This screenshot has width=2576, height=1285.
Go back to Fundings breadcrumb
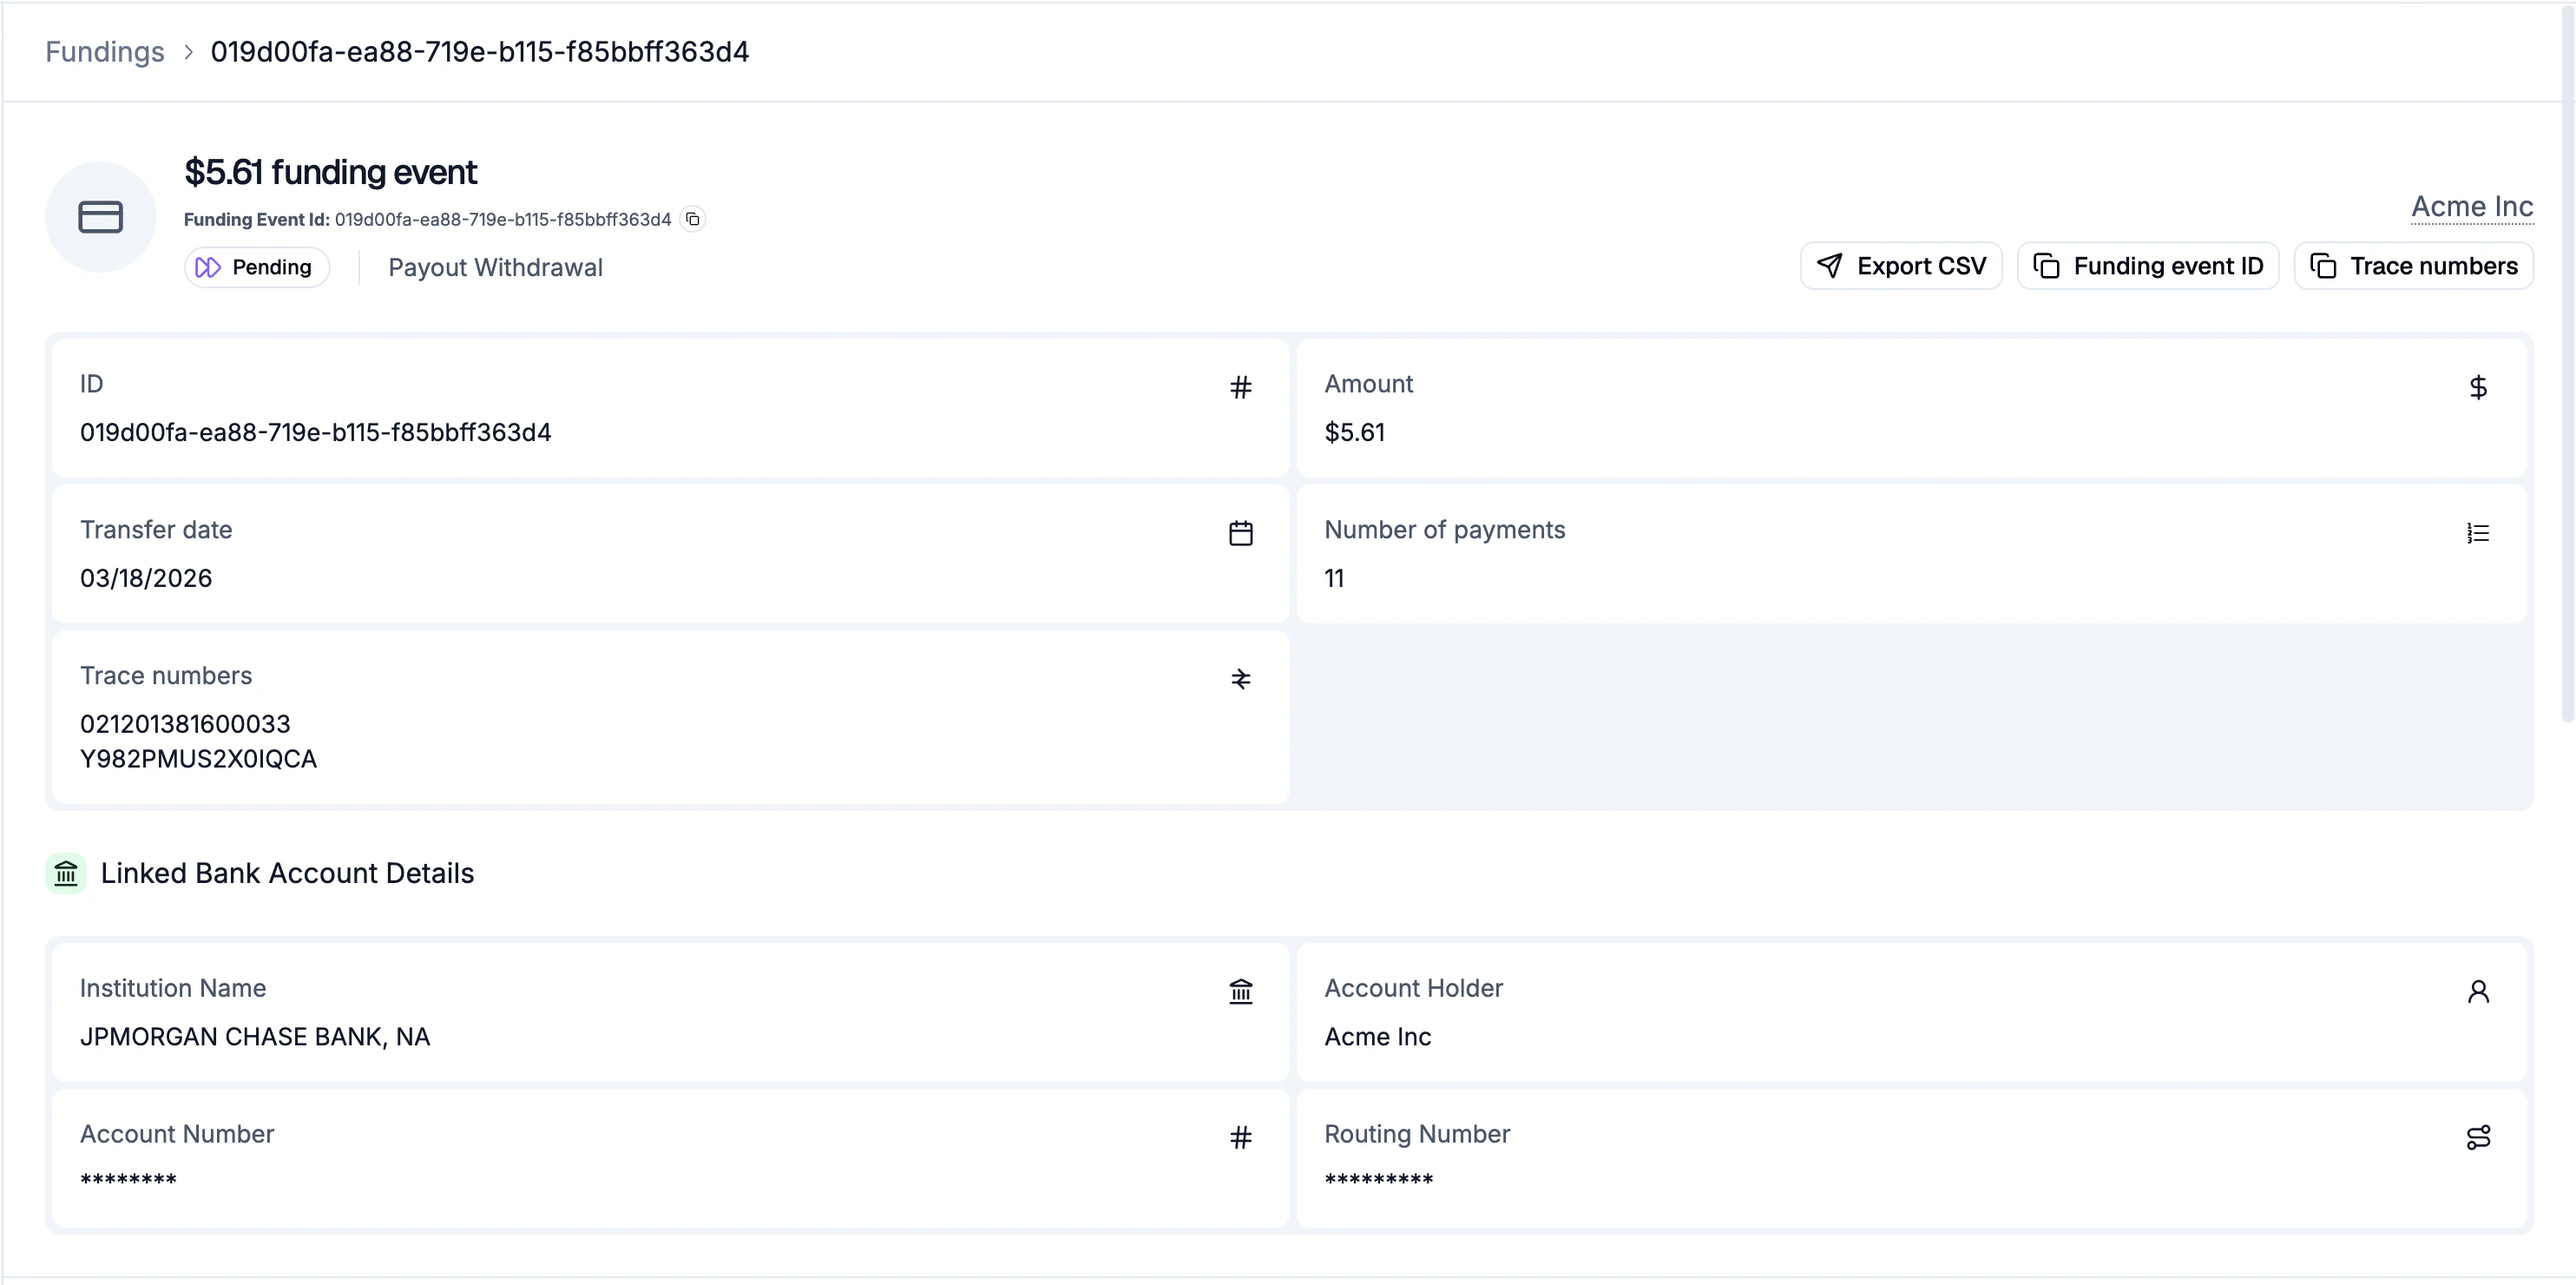tap(105, 52)
